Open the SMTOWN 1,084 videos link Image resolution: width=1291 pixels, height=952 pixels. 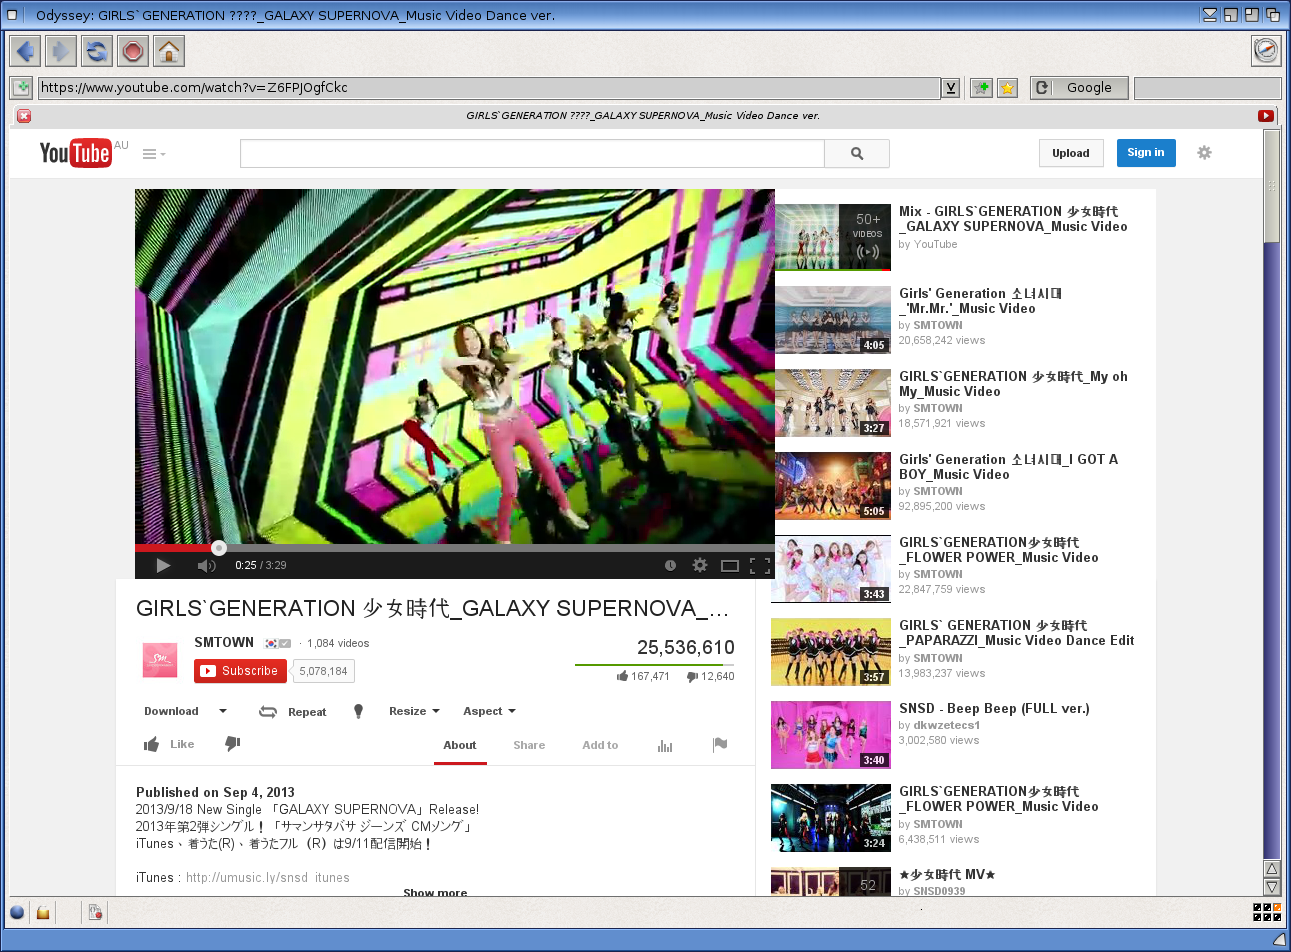(338, 643)
